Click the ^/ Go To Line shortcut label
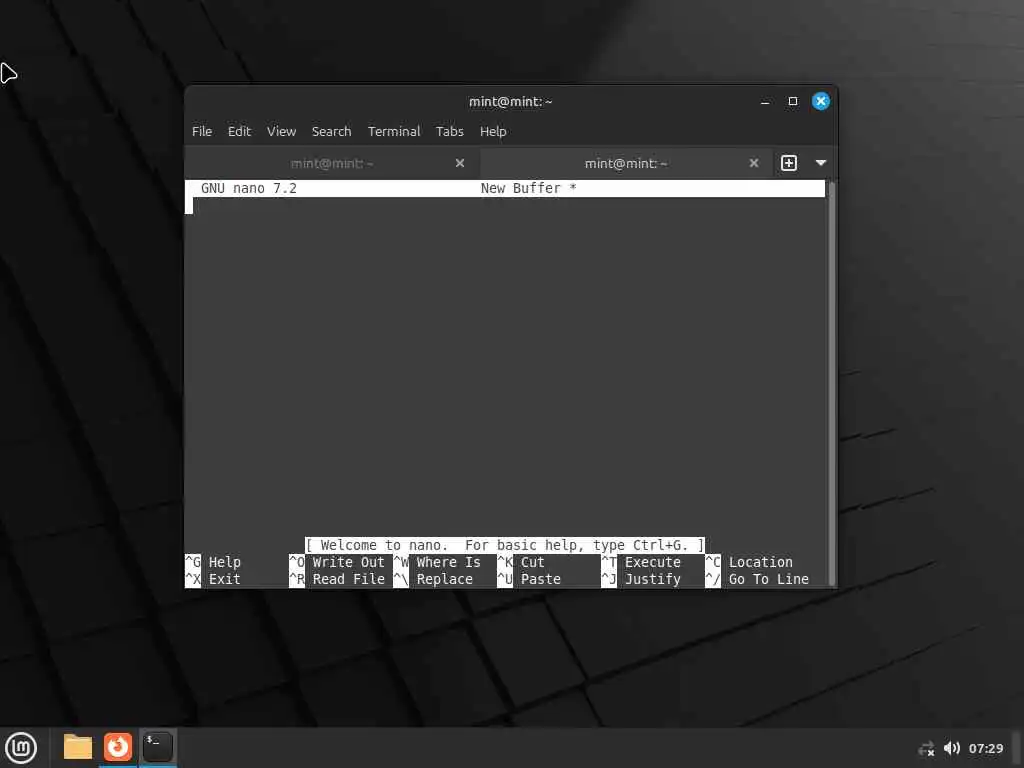 758,579
